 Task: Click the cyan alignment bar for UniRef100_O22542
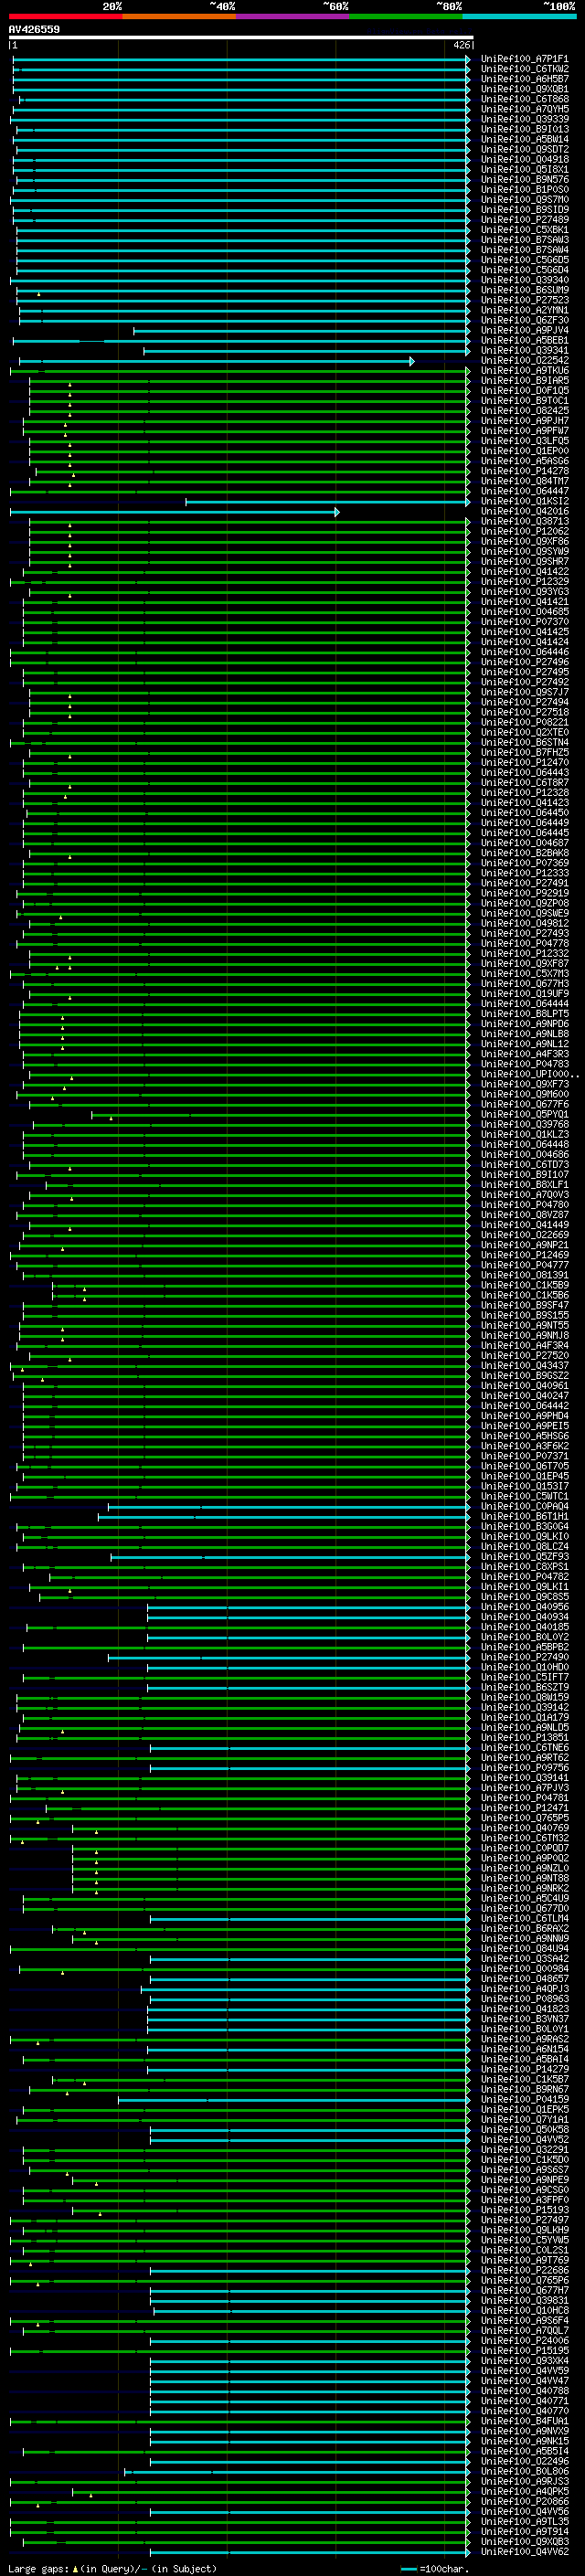point(217,361)
